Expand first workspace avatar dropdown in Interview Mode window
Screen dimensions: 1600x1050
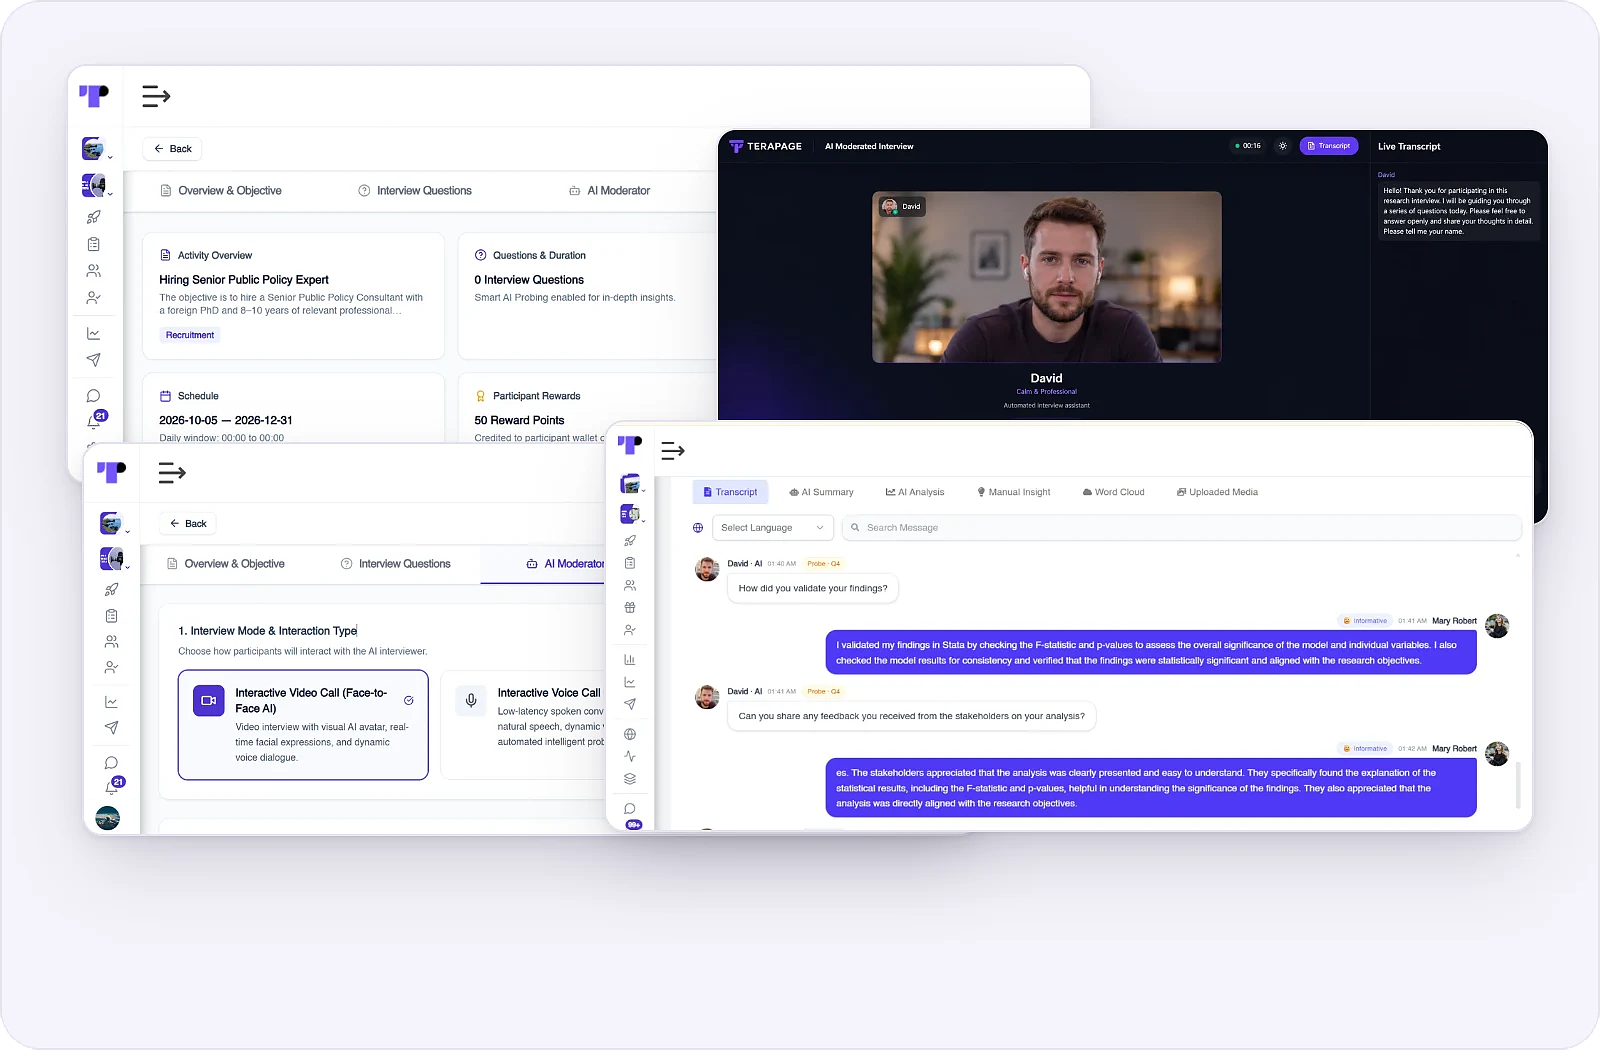(115, 523)
